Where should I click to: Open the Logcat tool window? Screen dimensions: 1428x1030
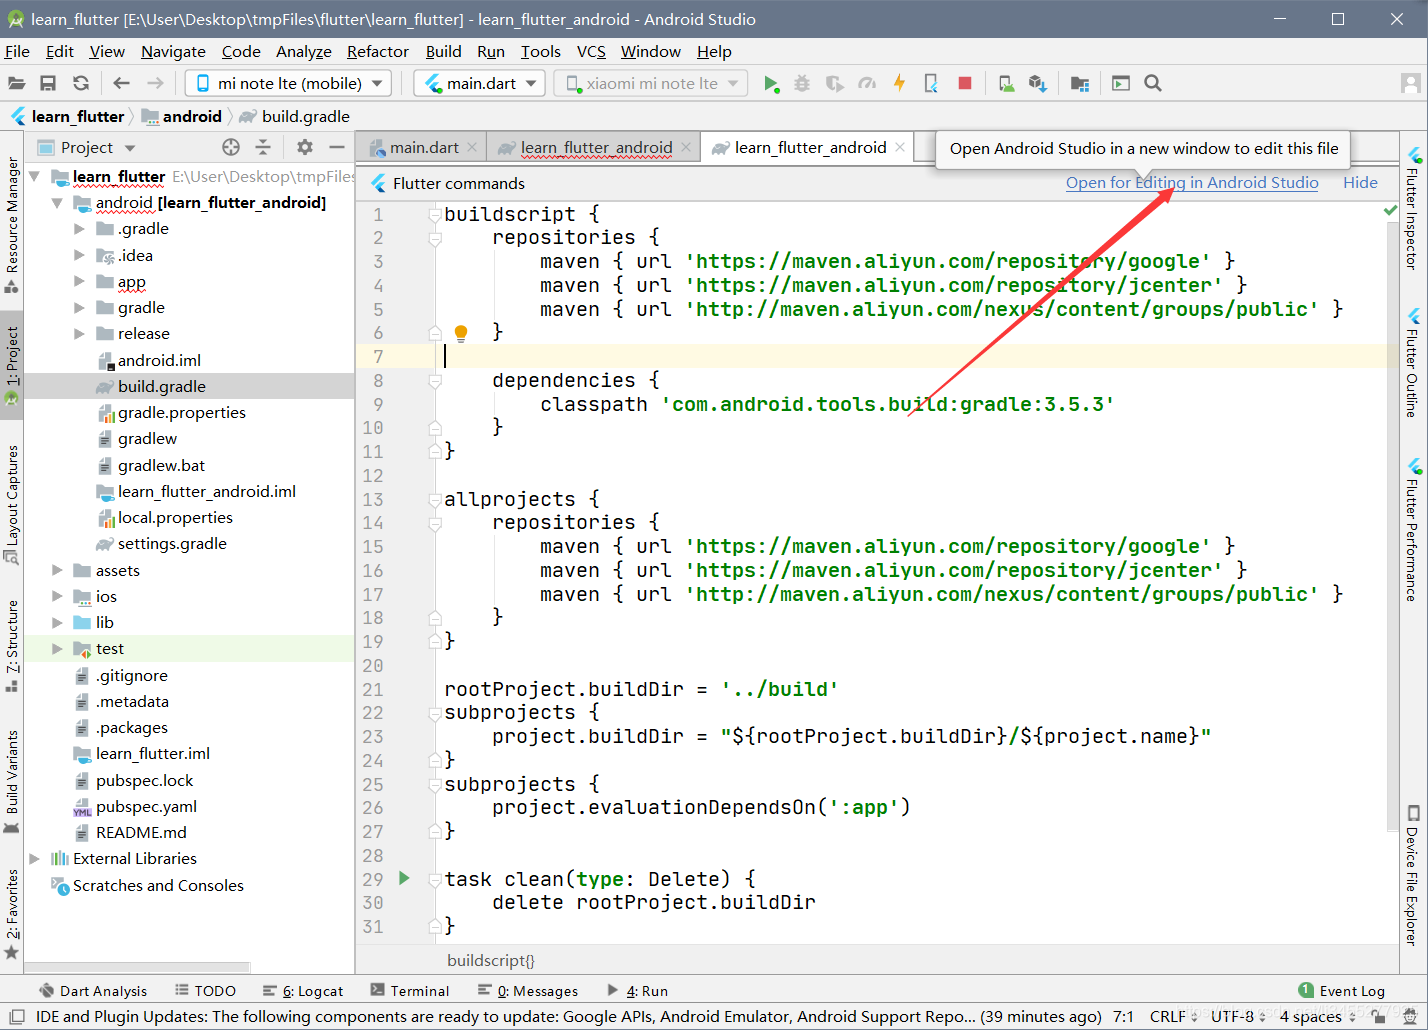(x=303, y=991)
